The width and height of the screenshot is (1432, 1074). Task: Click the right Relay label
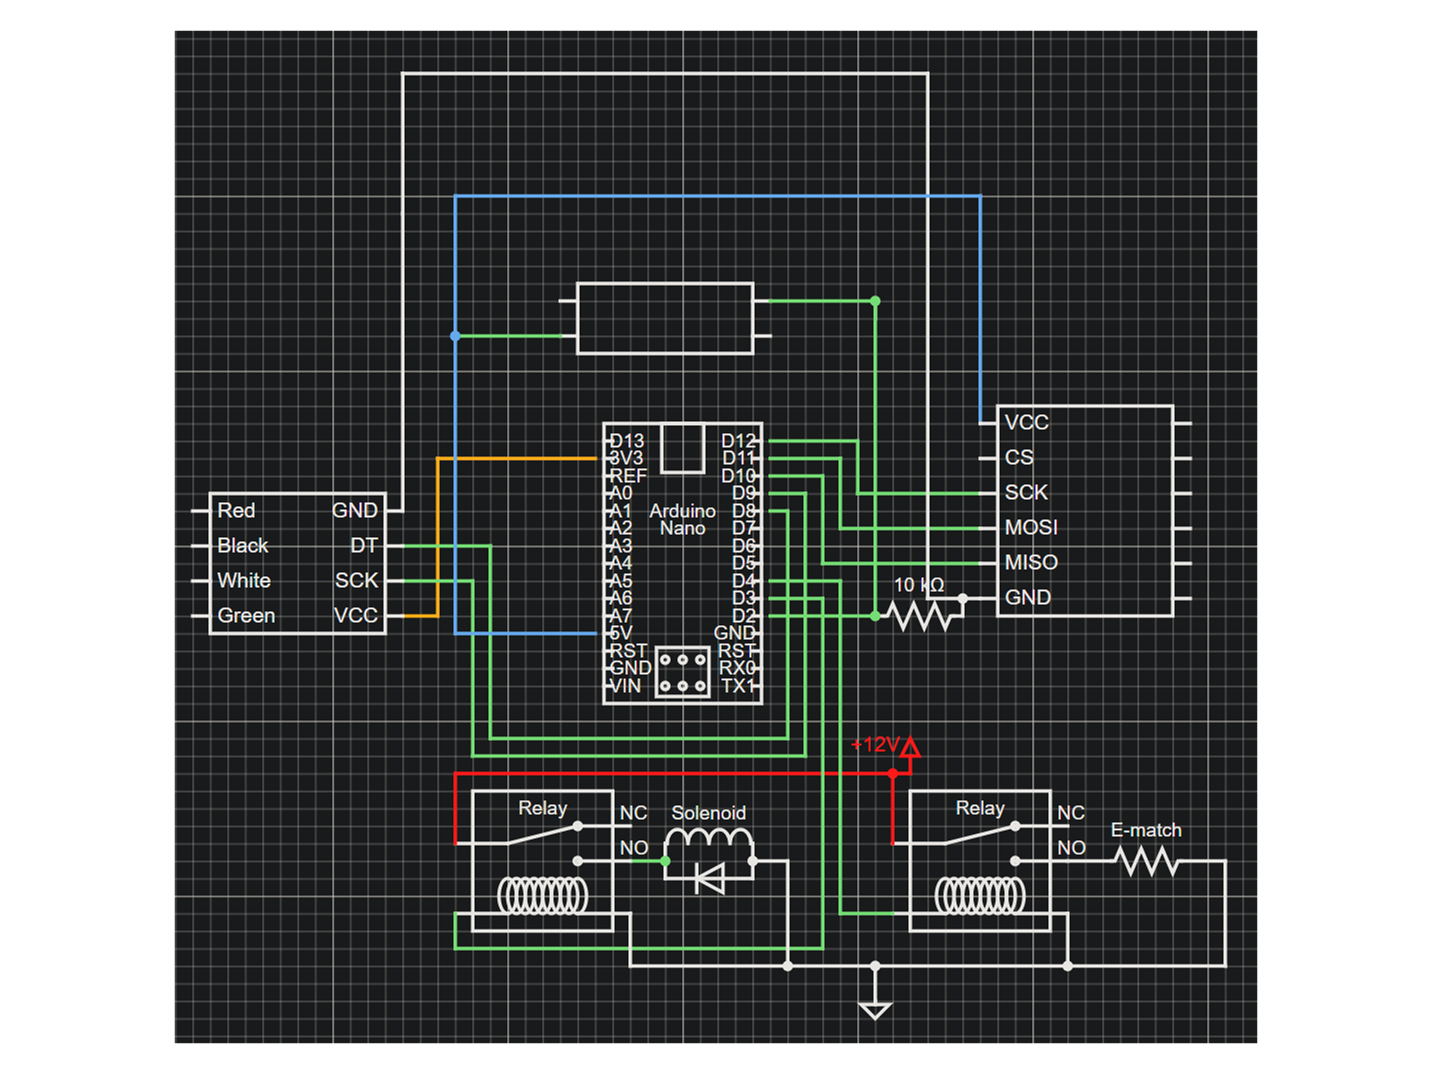(980, 808)
